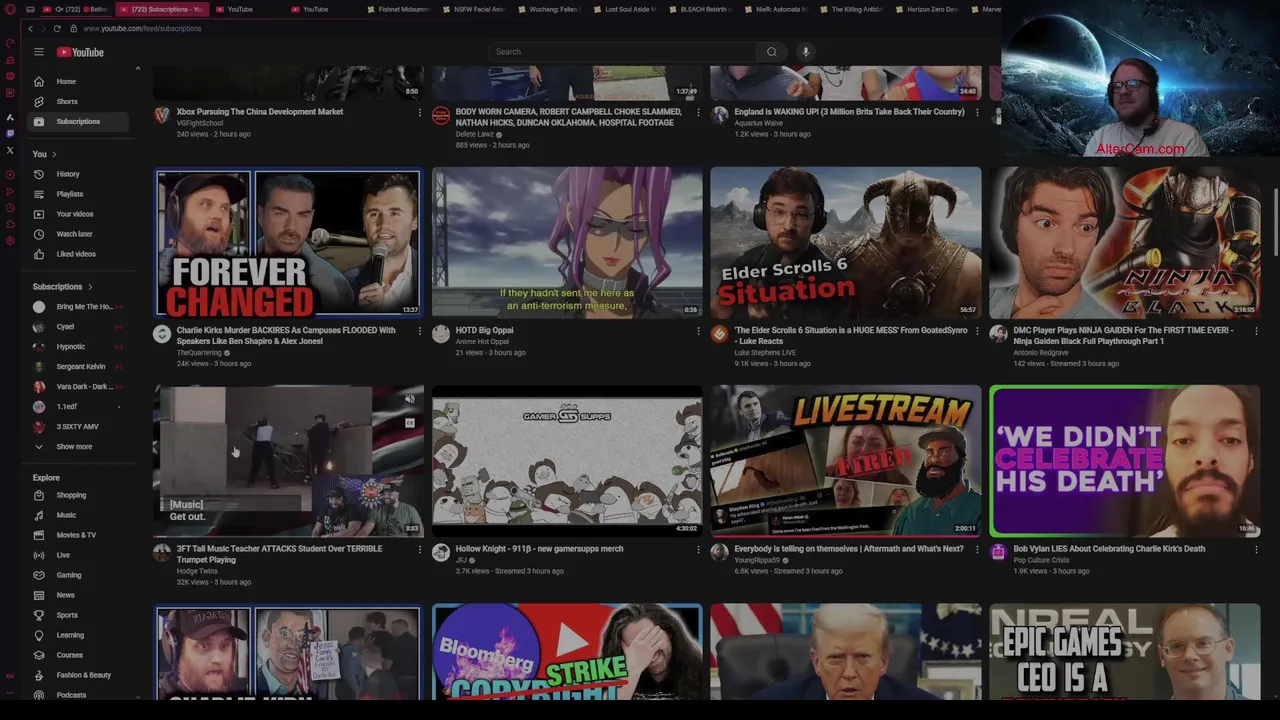Open Shopping under Explore
The height and width of the screenshot is (720, 1280).
(78, 495)
